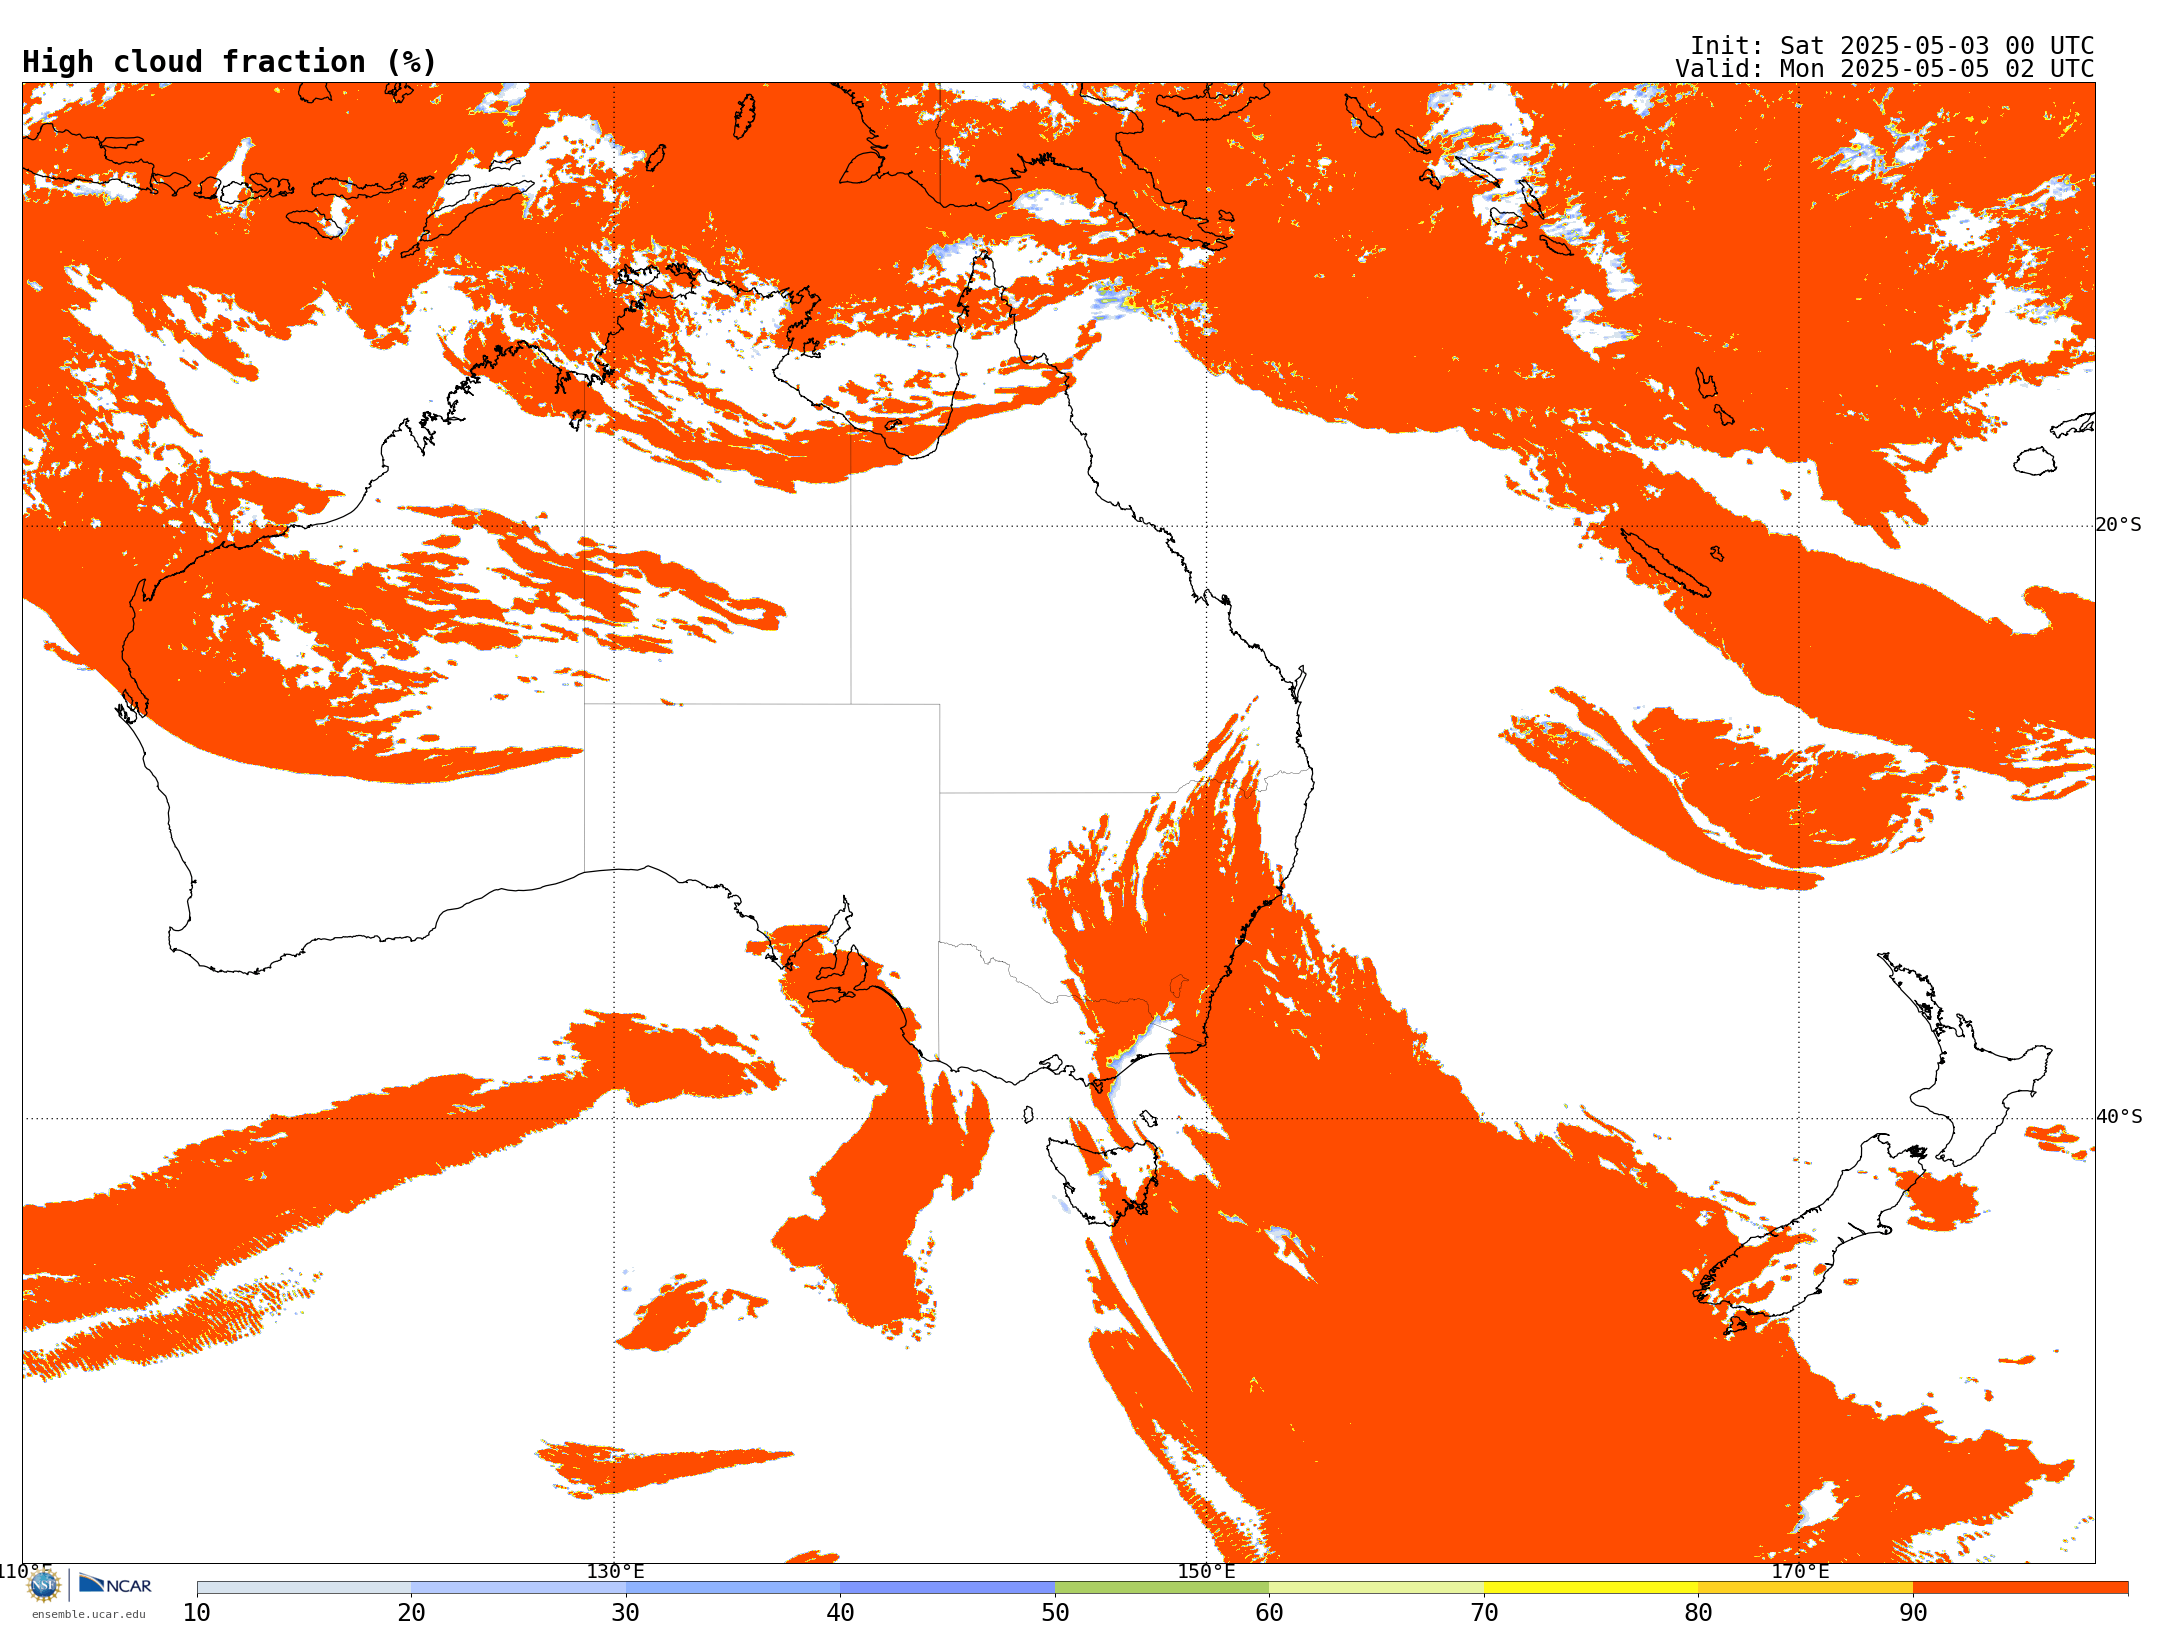Click the orange-red 90+ colorbar segment

coord(2020,1588)
